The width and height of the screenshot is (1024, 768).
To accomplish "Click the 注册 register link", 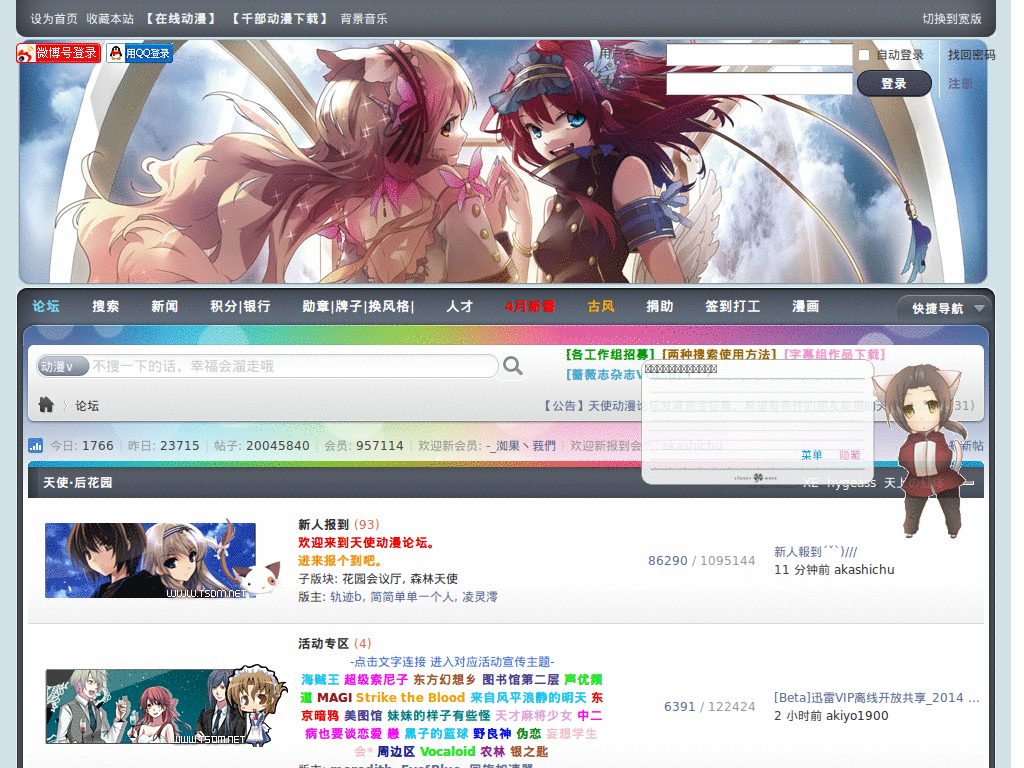I will pyautogui.click(x=960, y=84).
